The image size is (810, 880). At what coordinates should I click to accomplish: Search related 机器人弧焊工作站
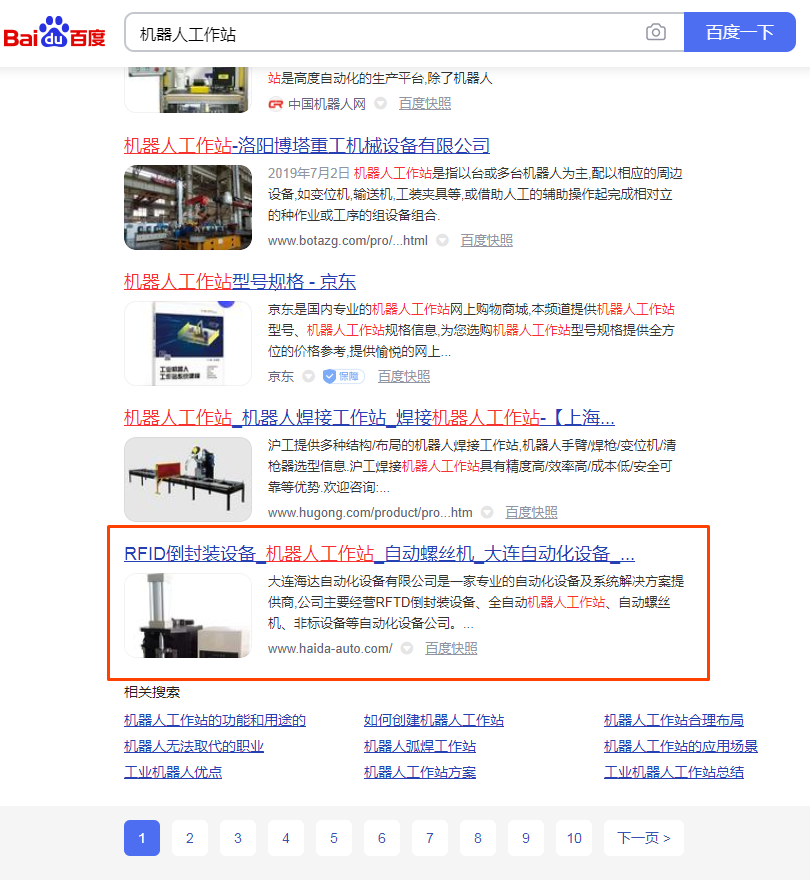(x=420, y=746)
